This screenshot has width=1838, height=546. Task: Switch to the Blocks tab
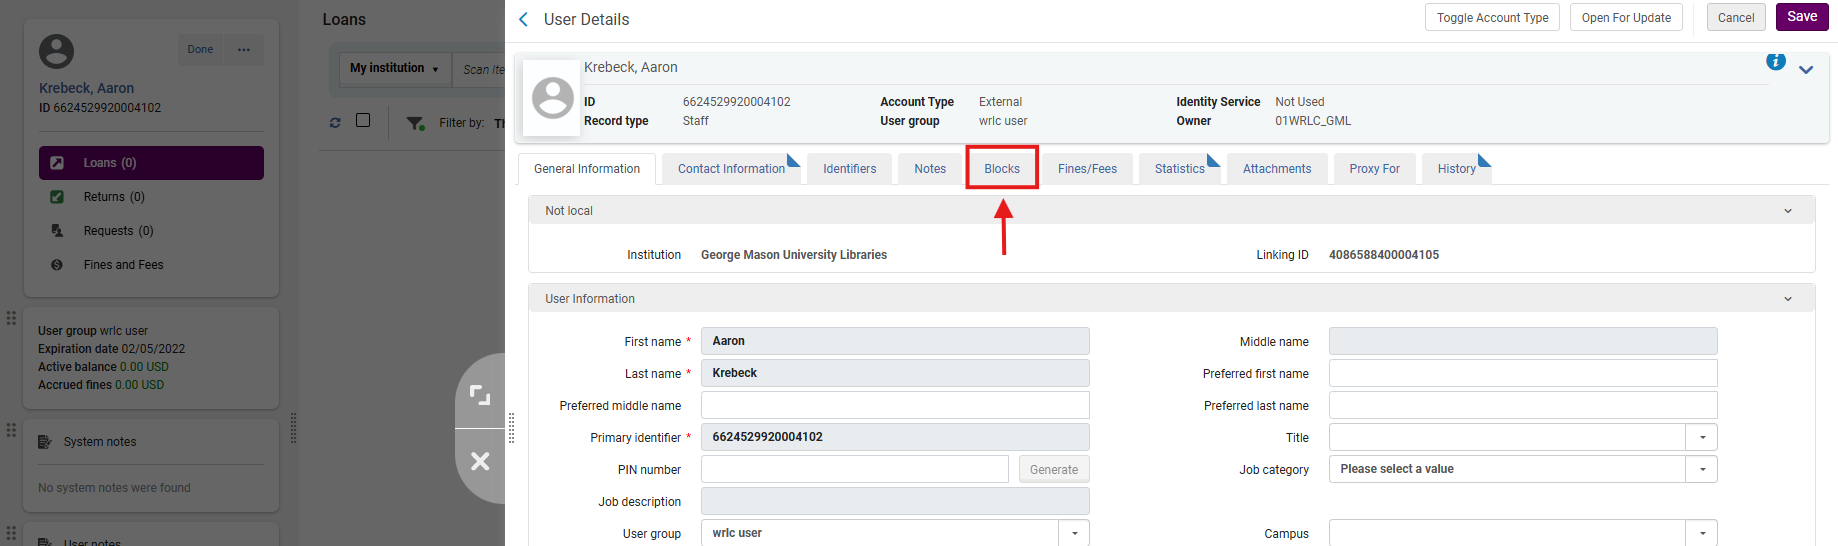[1001, 169]
